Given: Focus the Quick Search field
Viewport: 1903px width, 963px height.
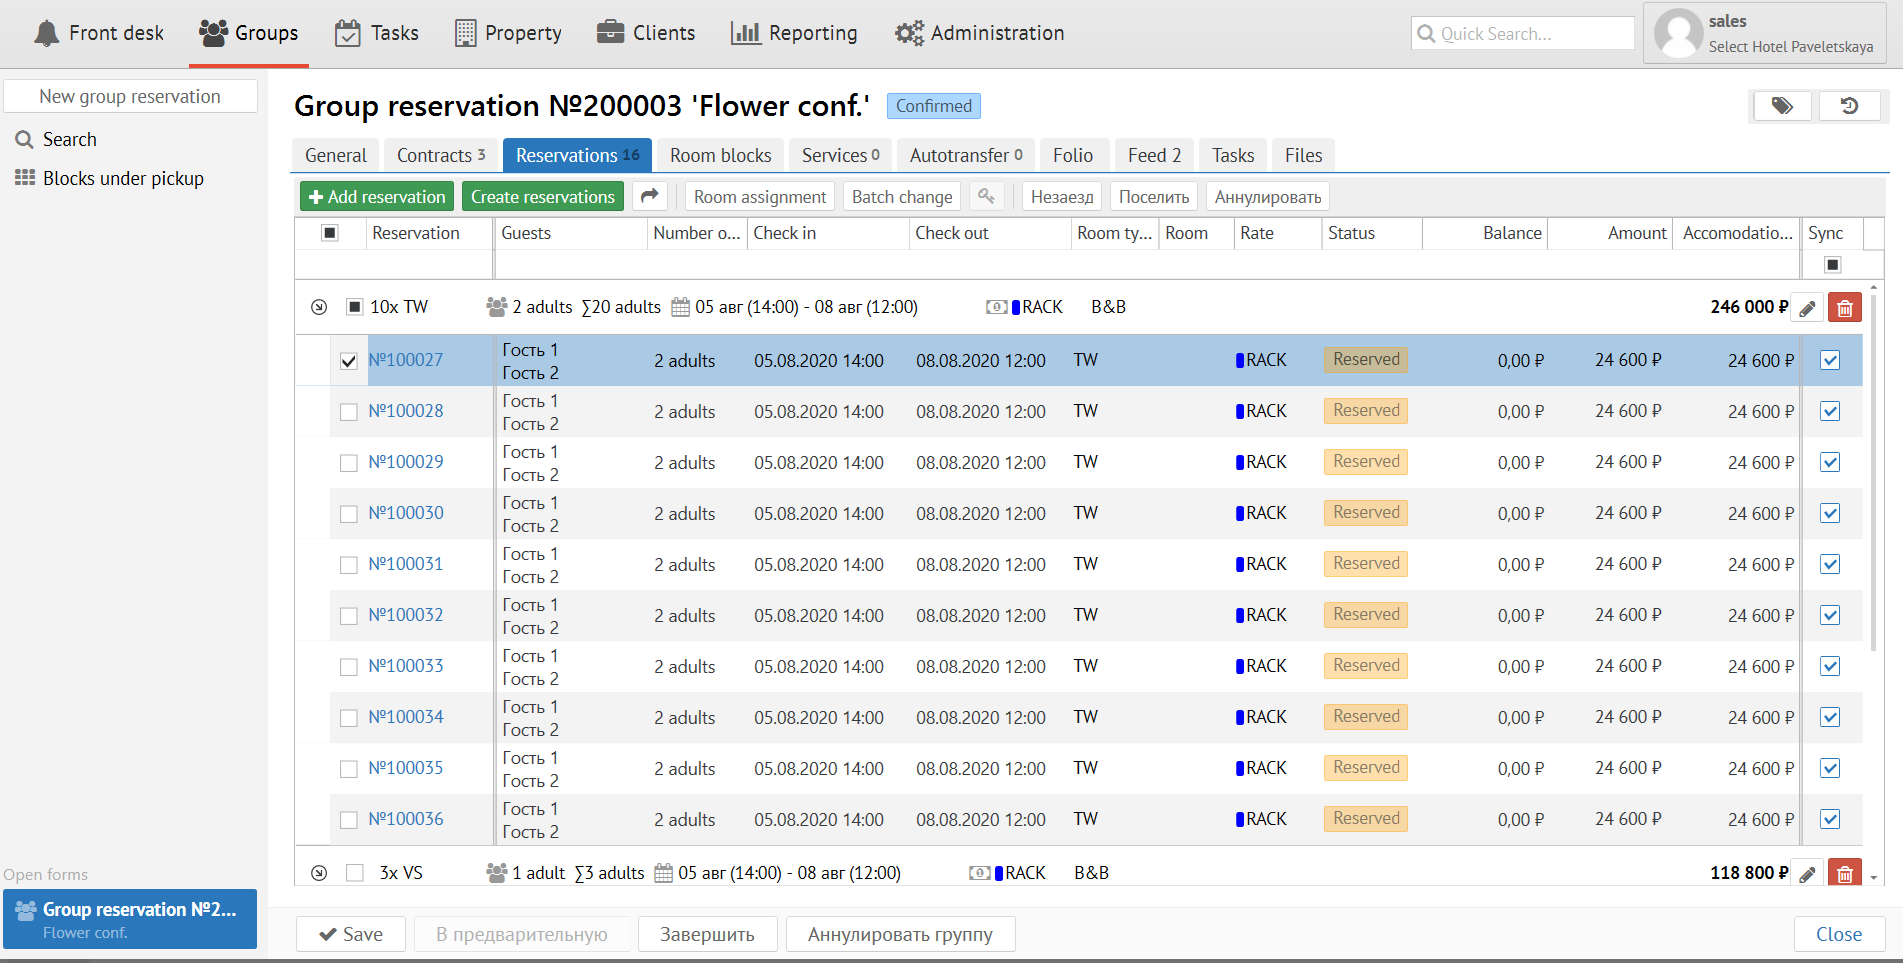Looking at the screenshot, I should point(1523,34).
